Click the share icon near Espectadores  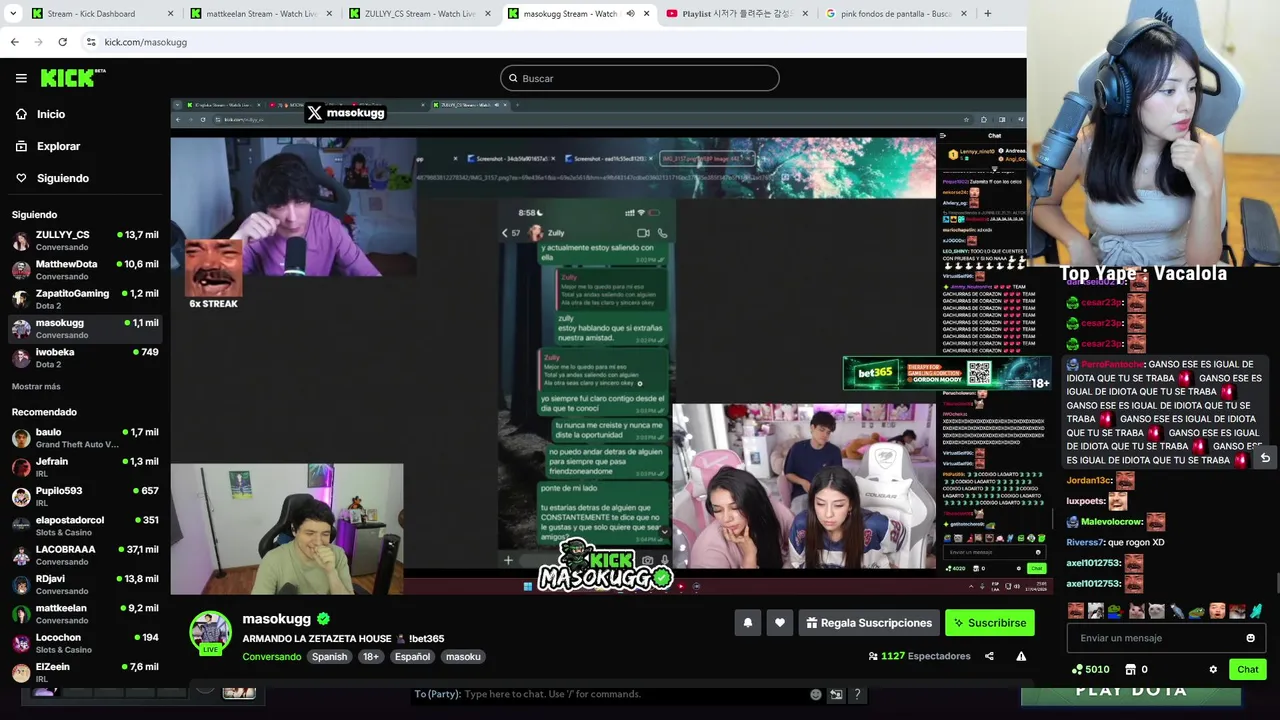pyautogui.click(x=989, y=656)
